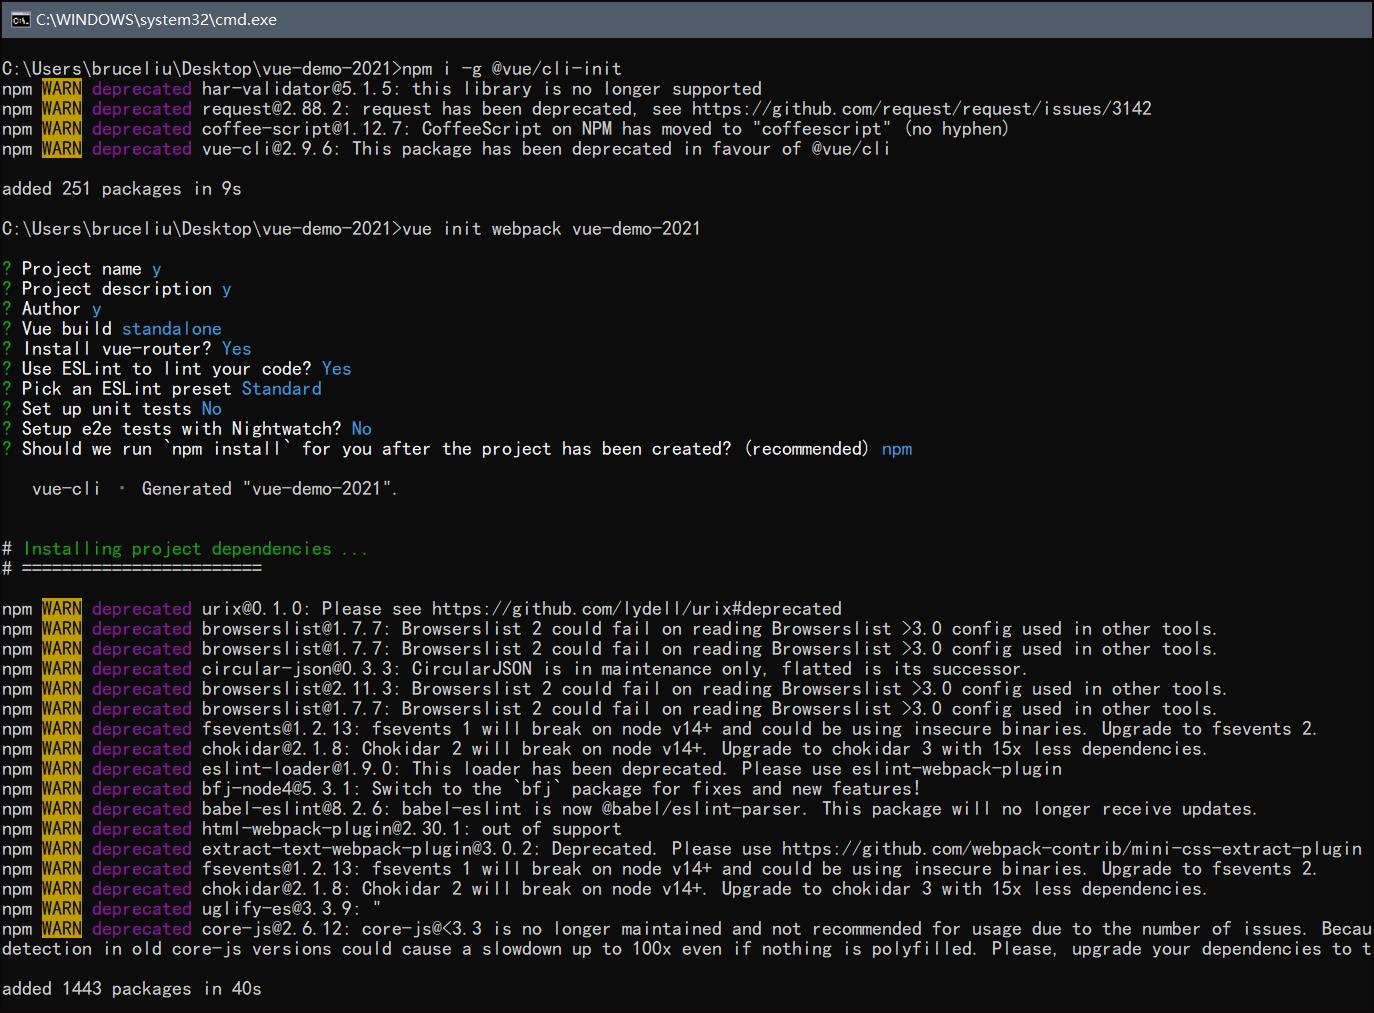The height and width of the screenshot is (1013, 1374).
Task: Click the coffee-script@1.12.7 warning line
Action: (x=506, y=129)
